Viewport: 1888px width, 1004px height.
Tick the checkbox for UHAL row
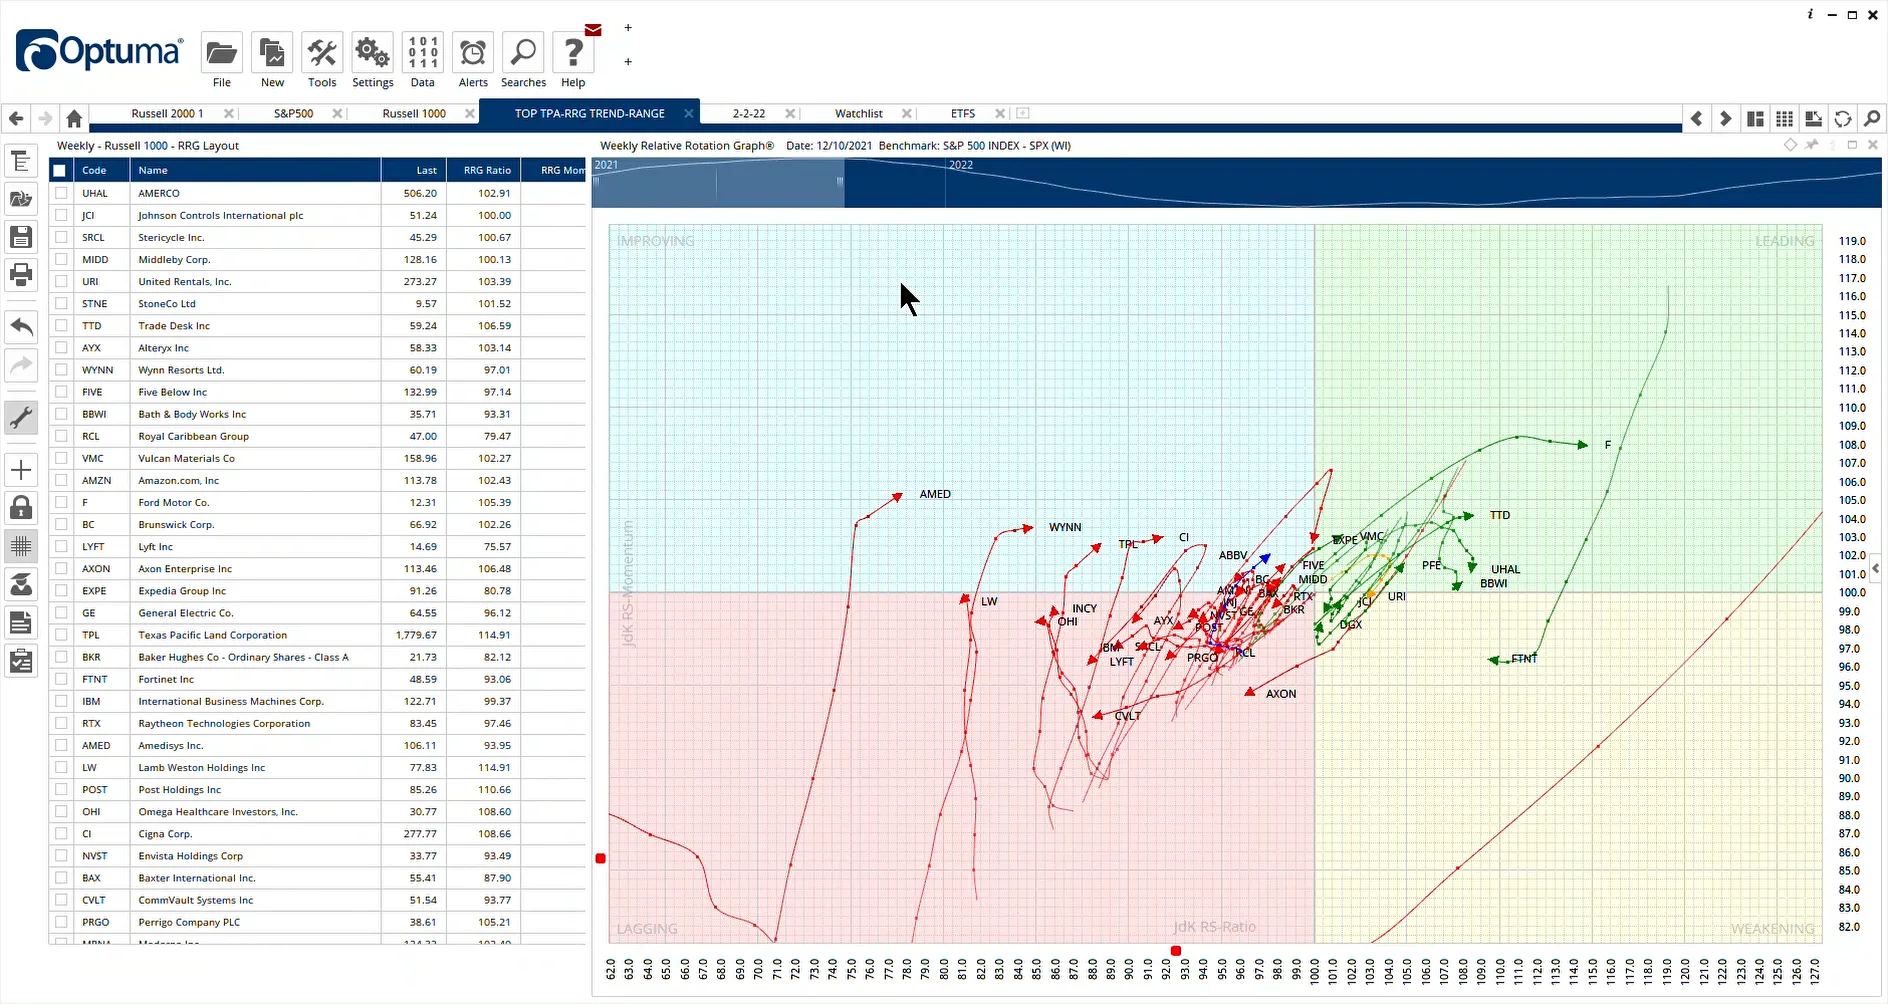[x=61, y=193]
